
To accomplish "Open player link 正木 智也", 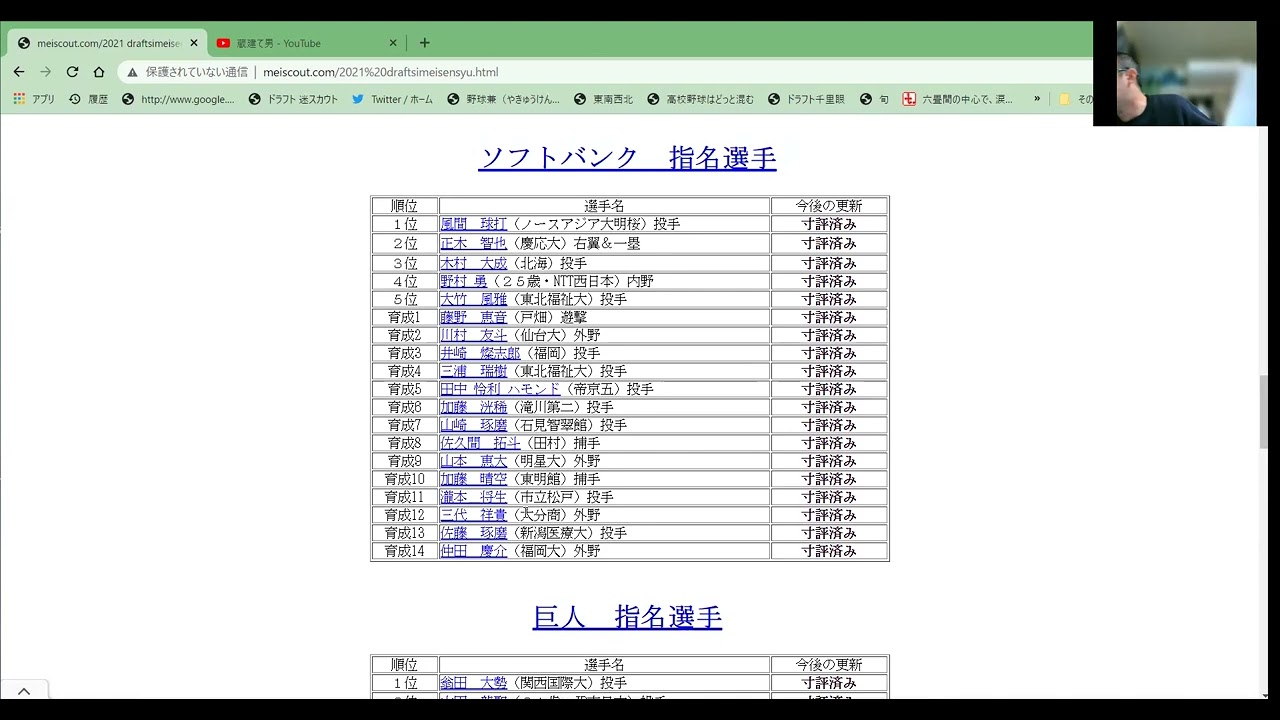I will 473,244.
